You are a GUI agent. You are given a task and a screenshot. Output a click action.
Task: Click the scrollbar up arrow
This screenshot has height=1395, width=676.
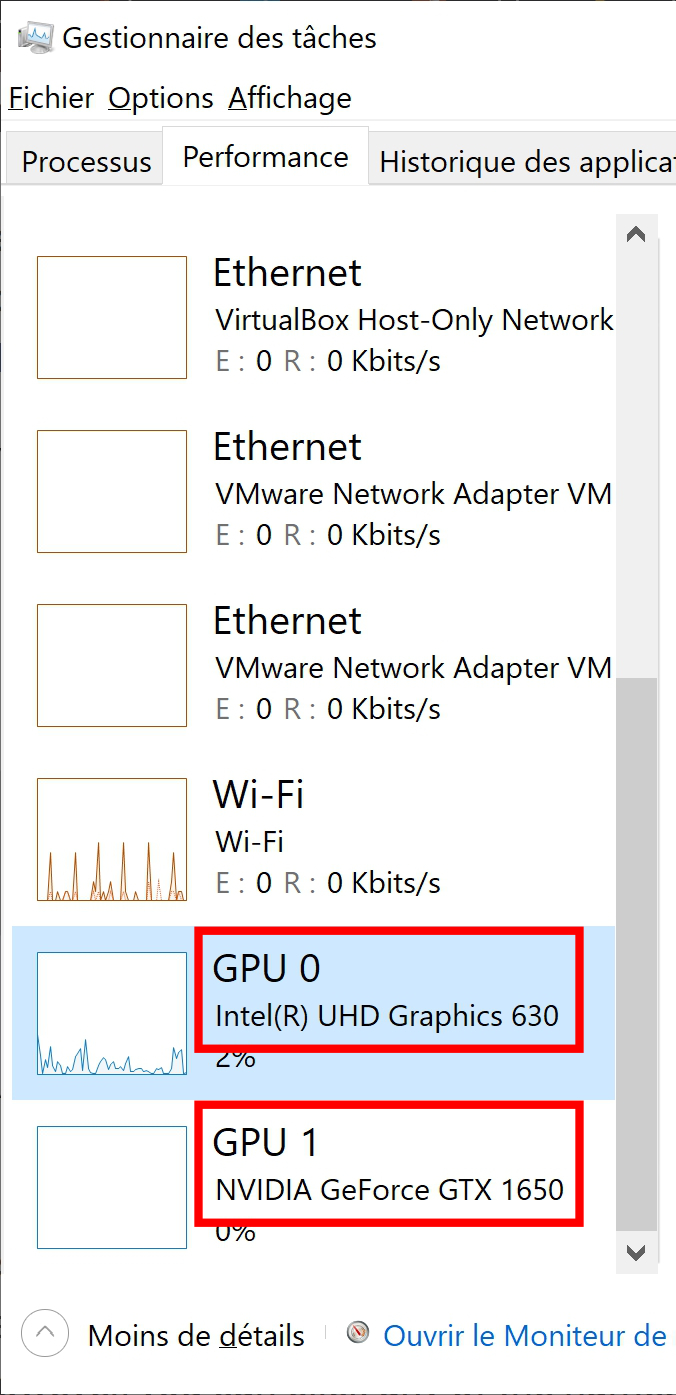click(636, 235)
